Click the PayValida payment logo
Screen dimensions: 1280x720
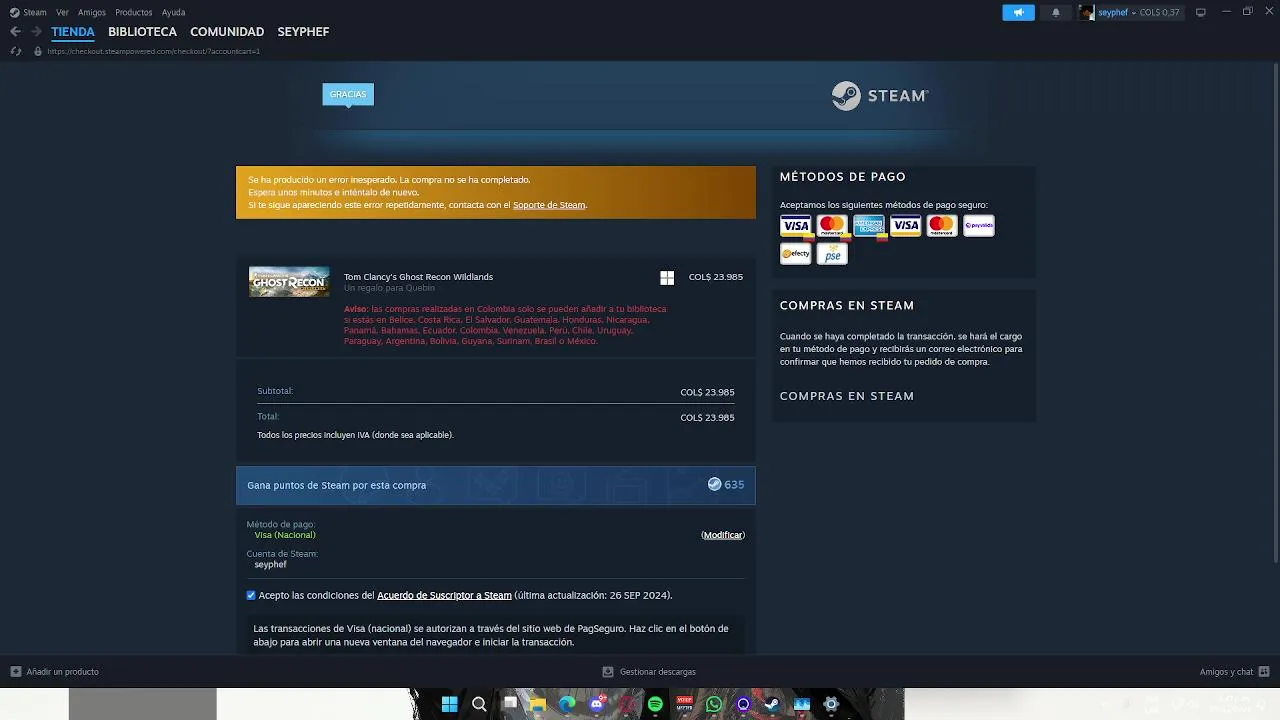(978, 226)
